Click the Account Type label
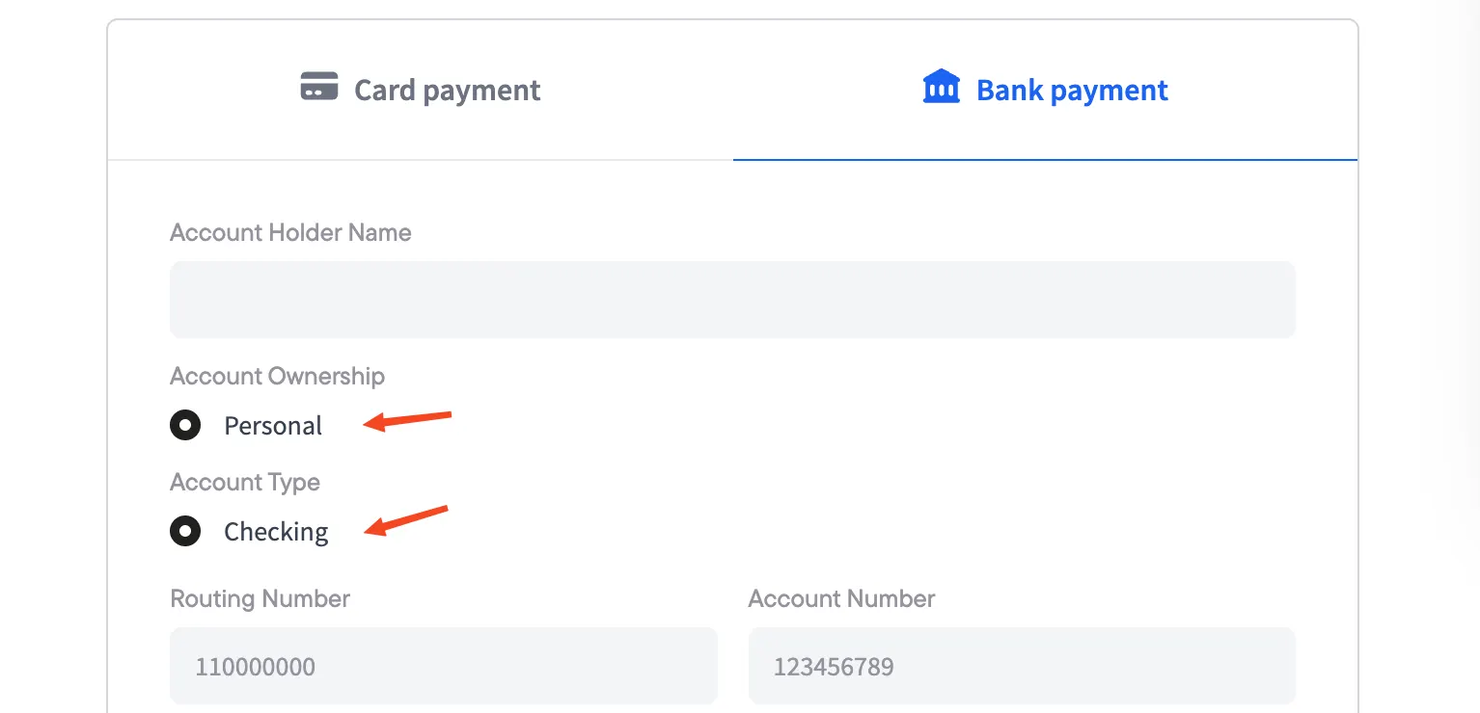 [245, 482]
